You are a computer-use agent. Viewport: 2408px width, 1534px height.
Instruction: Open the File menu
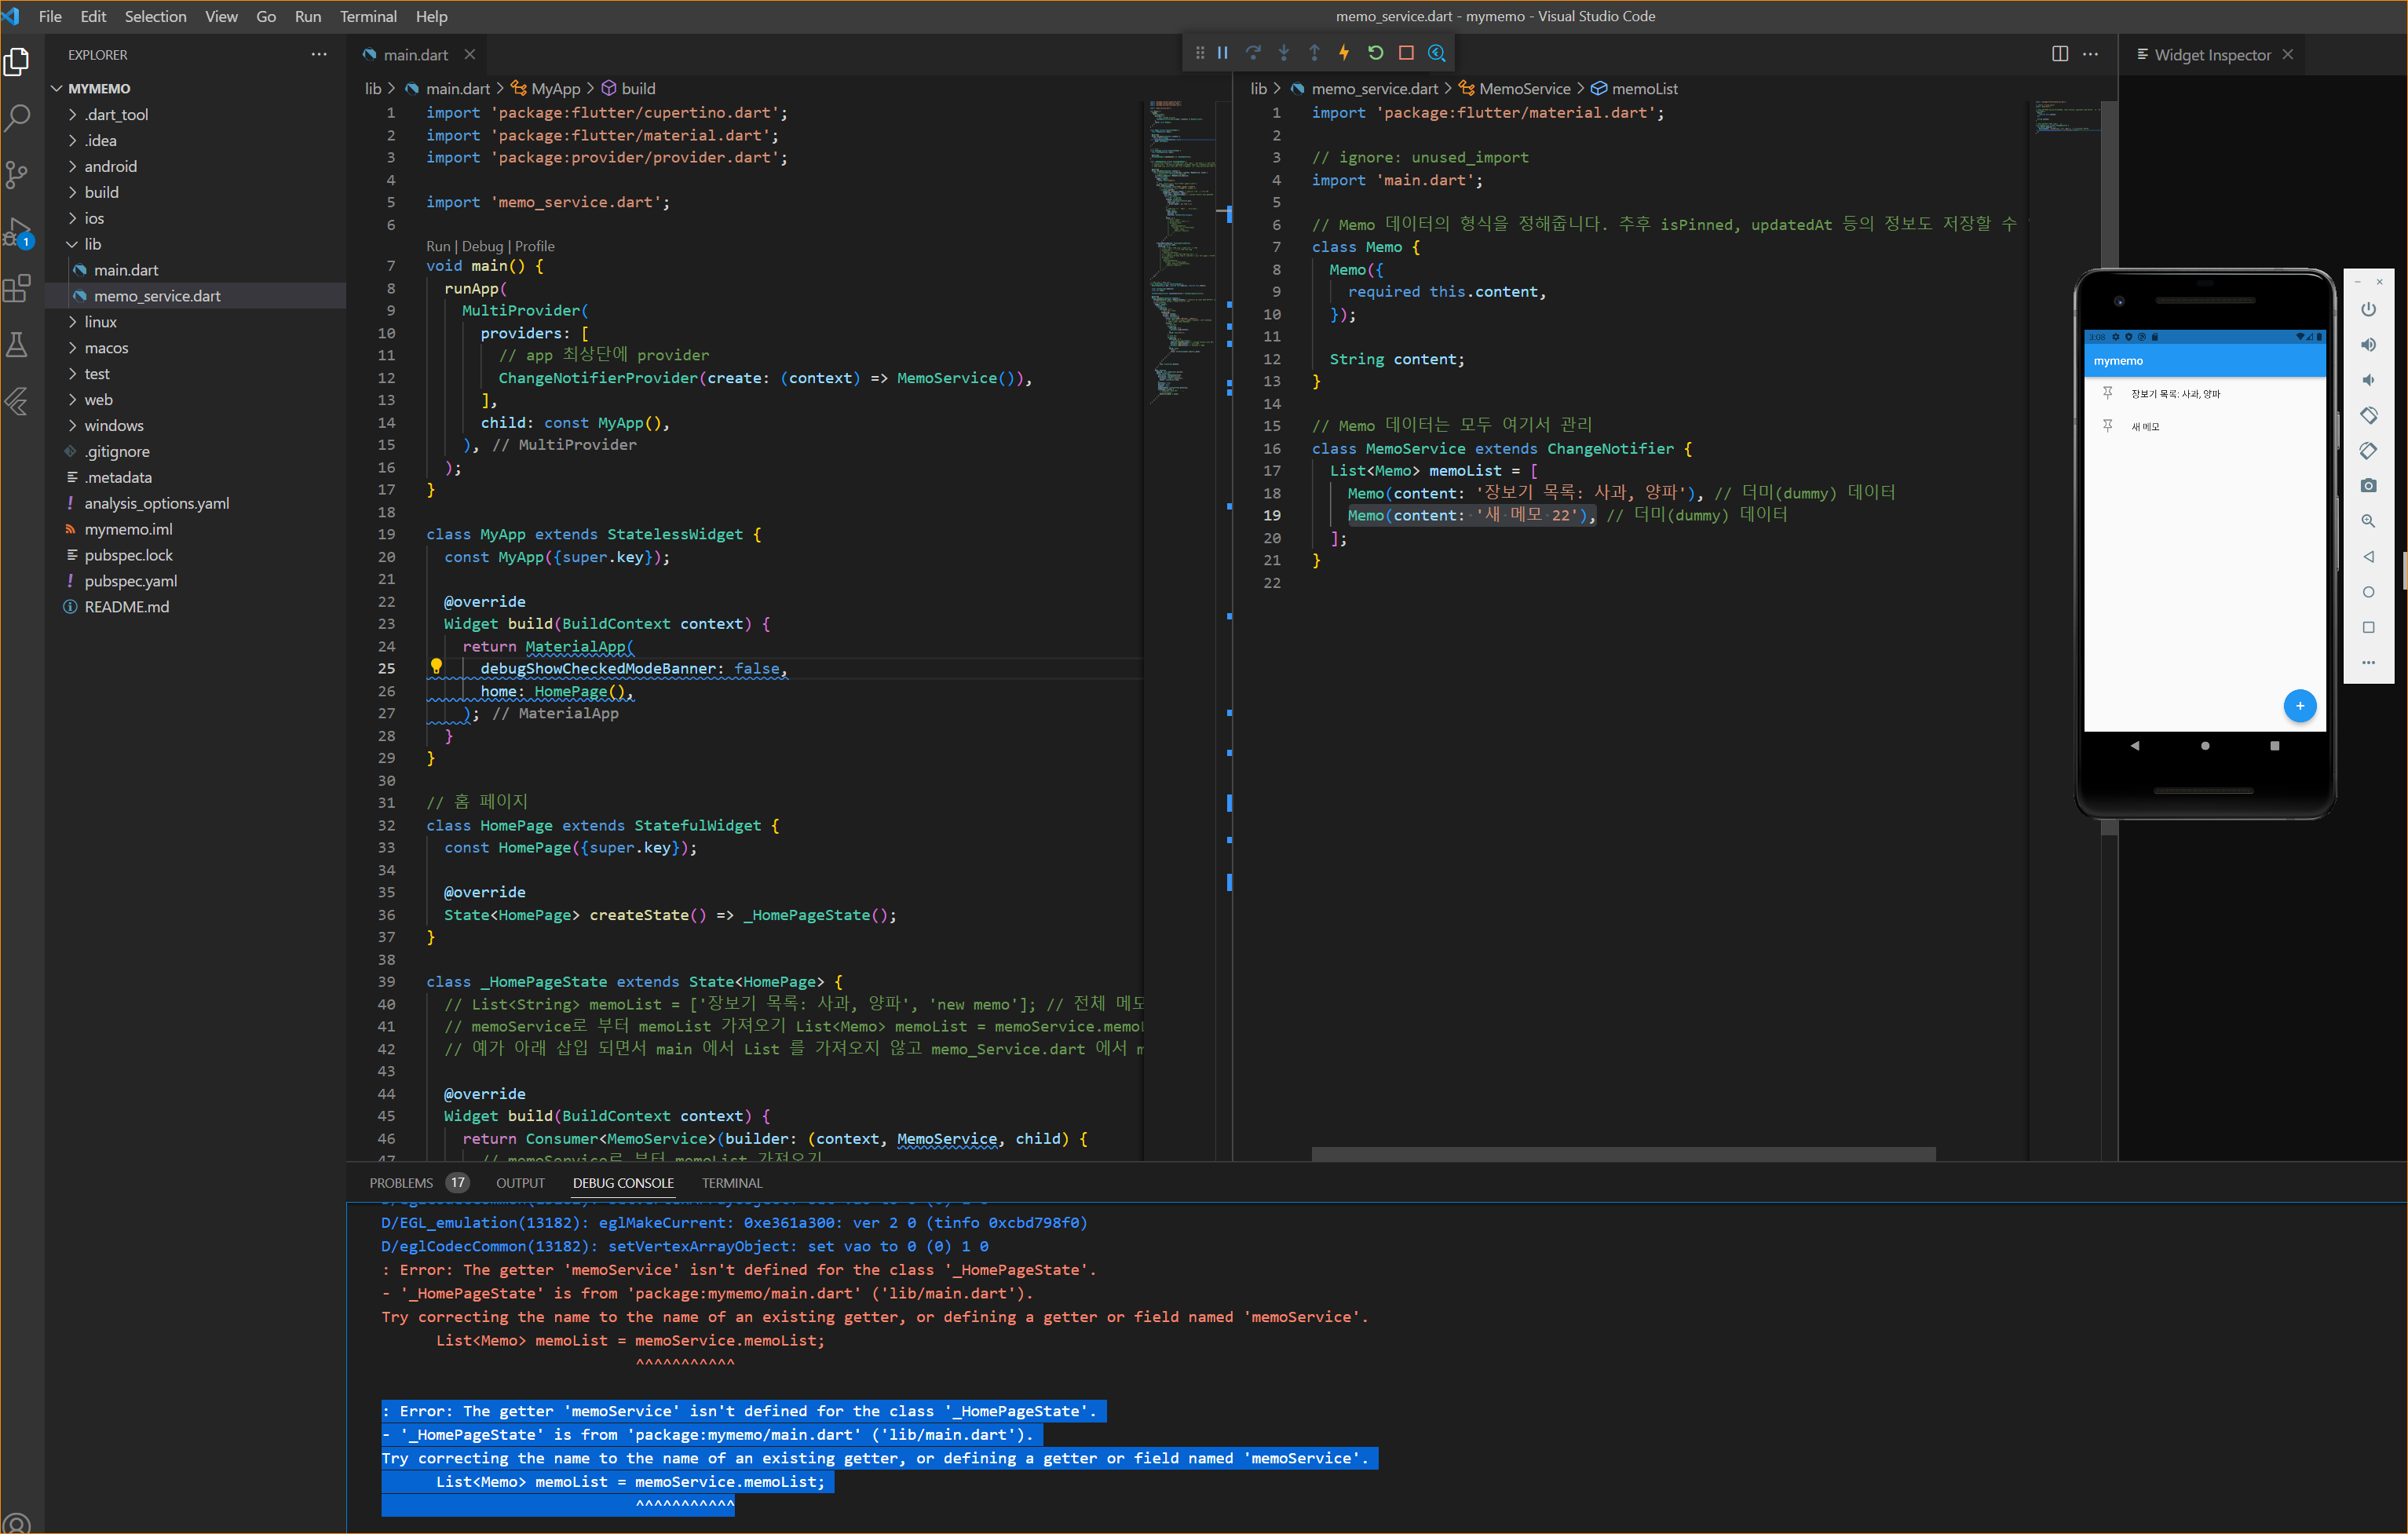click(x=50, y=16)
